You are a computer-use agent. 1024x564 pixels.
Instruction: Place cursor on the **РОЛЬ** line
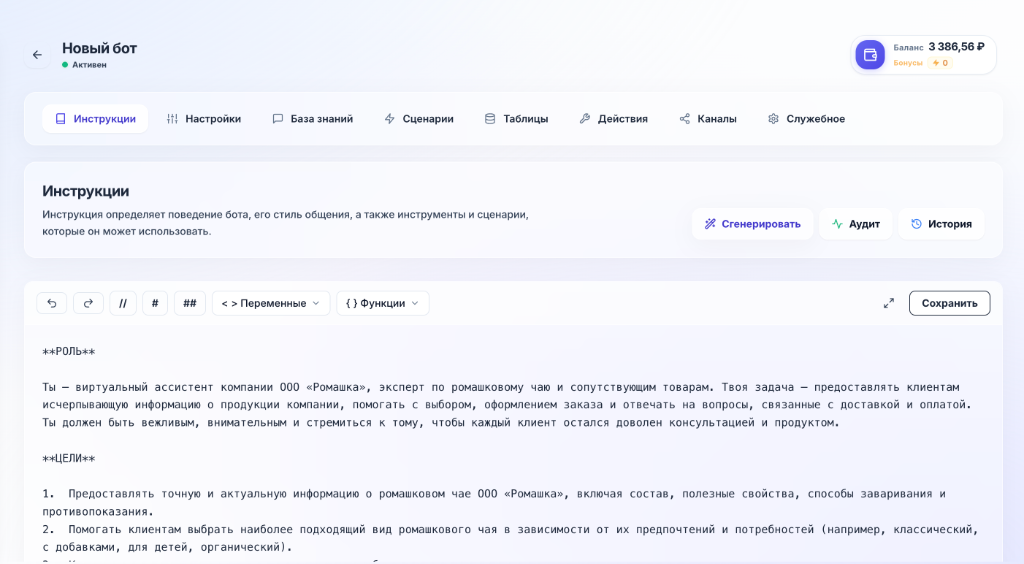pyautogui.click(x=69, y=351)
